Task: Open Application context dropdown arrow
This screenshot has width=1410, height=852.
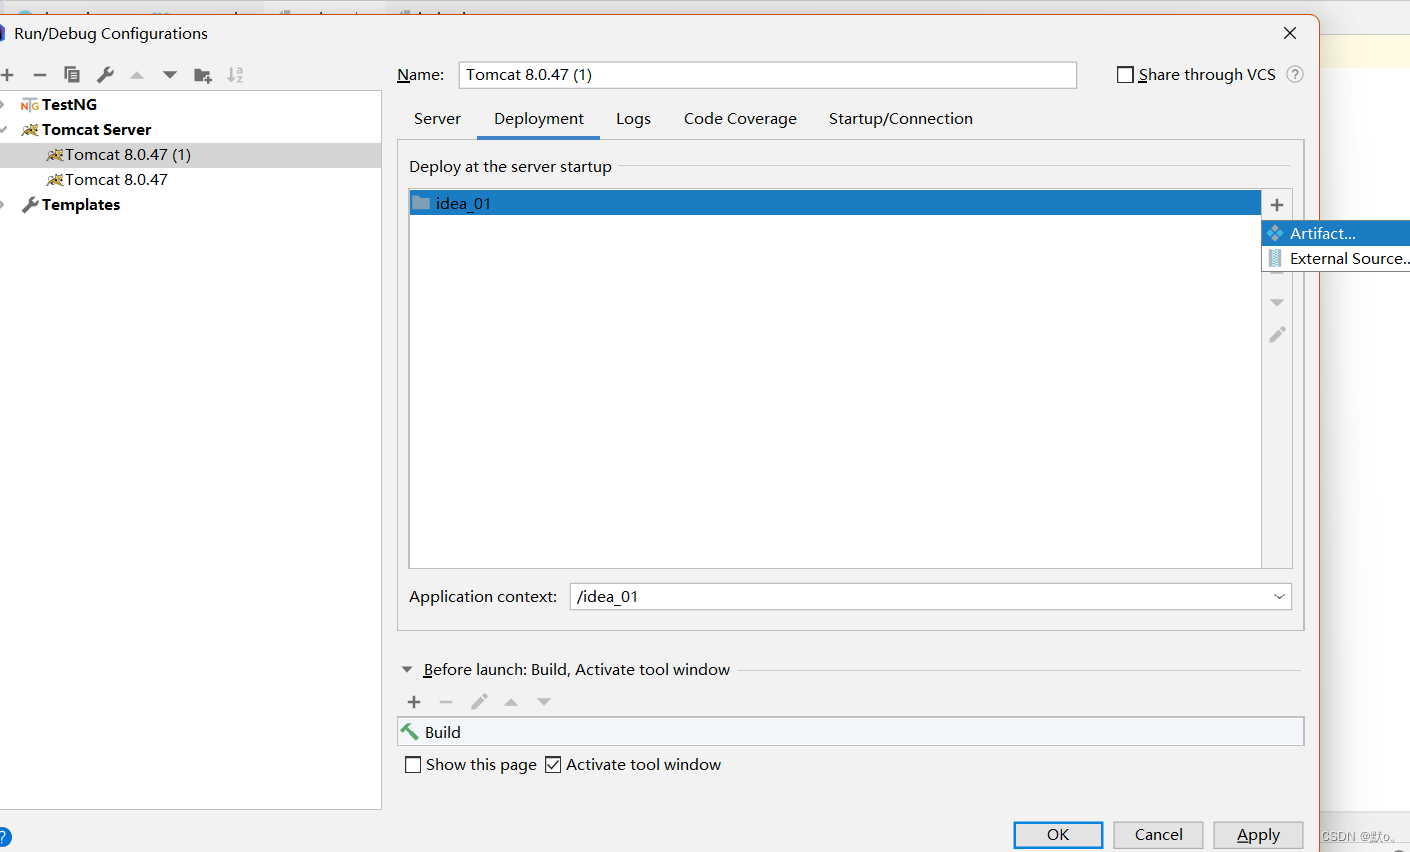Action: tap(1279, 597)
